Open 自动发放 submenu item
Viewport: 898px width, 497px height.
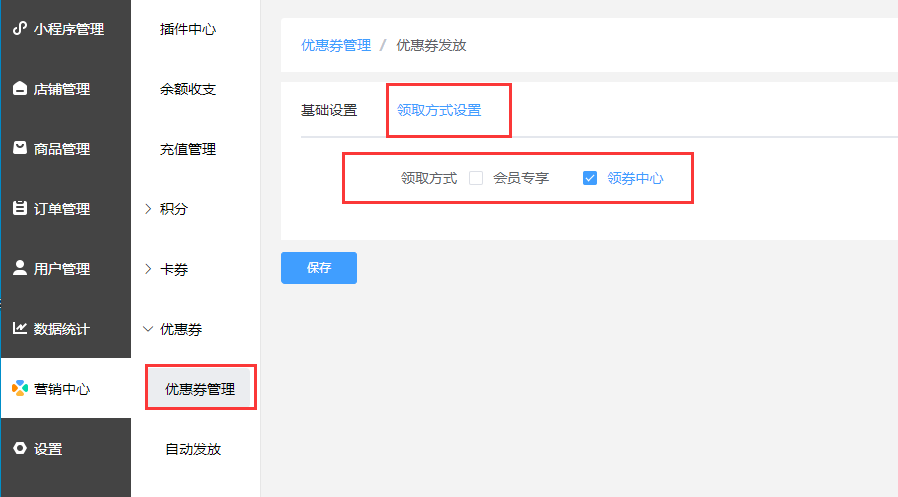pyautogui.click(x=194, y=449)
